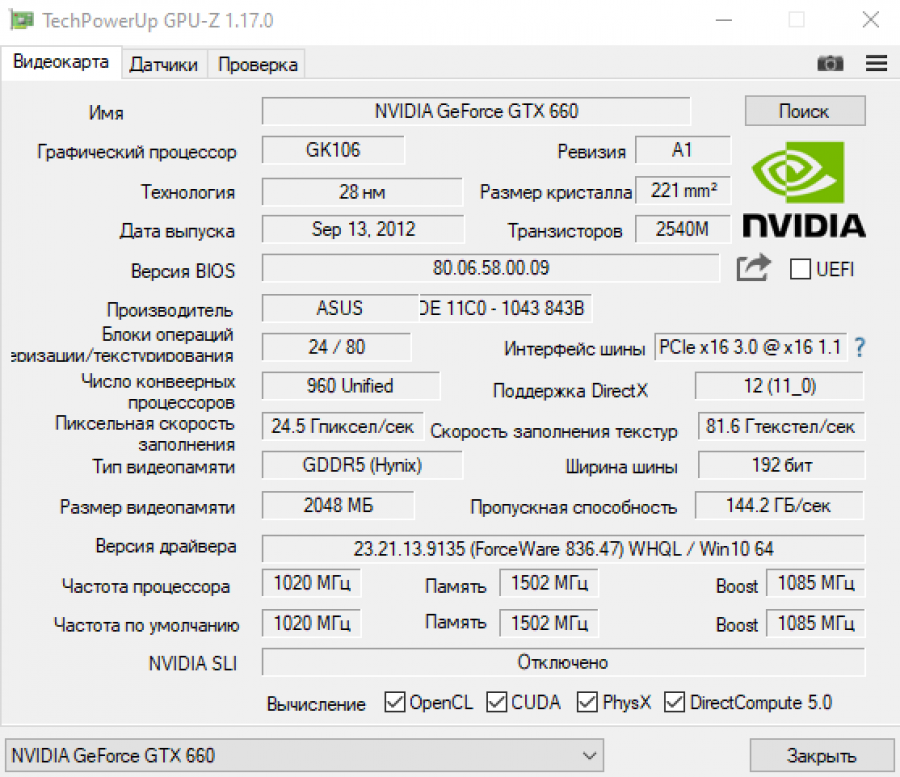Viewport: 900px width, 777px height.
Task: Click the Поиск button
Action: click(x=805, y=110)
